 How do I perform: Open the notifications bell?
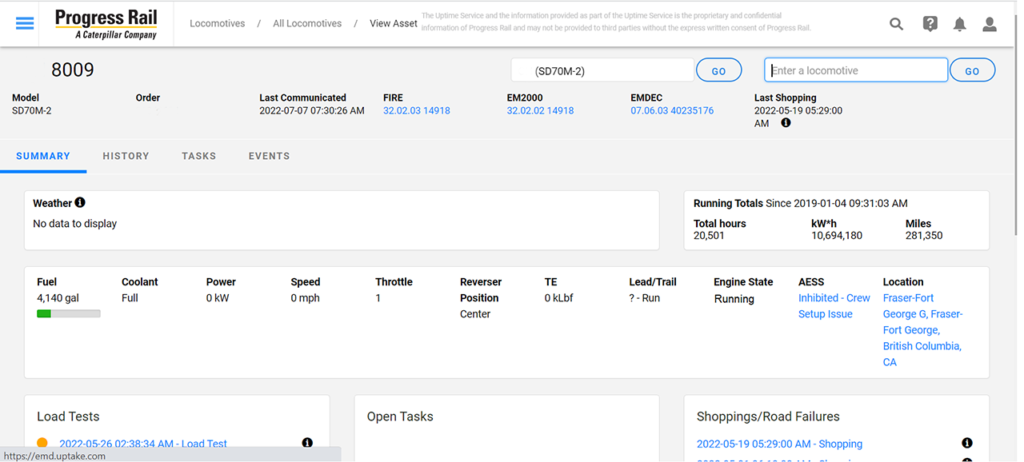(x=959, y=24)
